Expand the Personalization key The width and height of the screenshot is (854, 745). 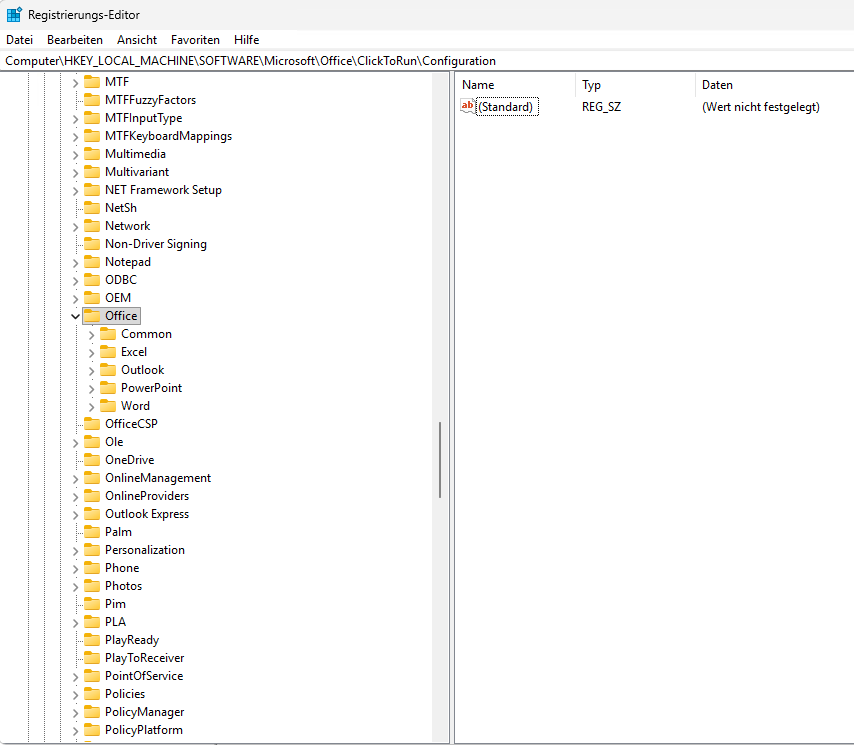pyautogui.click(x=75, y=550)
